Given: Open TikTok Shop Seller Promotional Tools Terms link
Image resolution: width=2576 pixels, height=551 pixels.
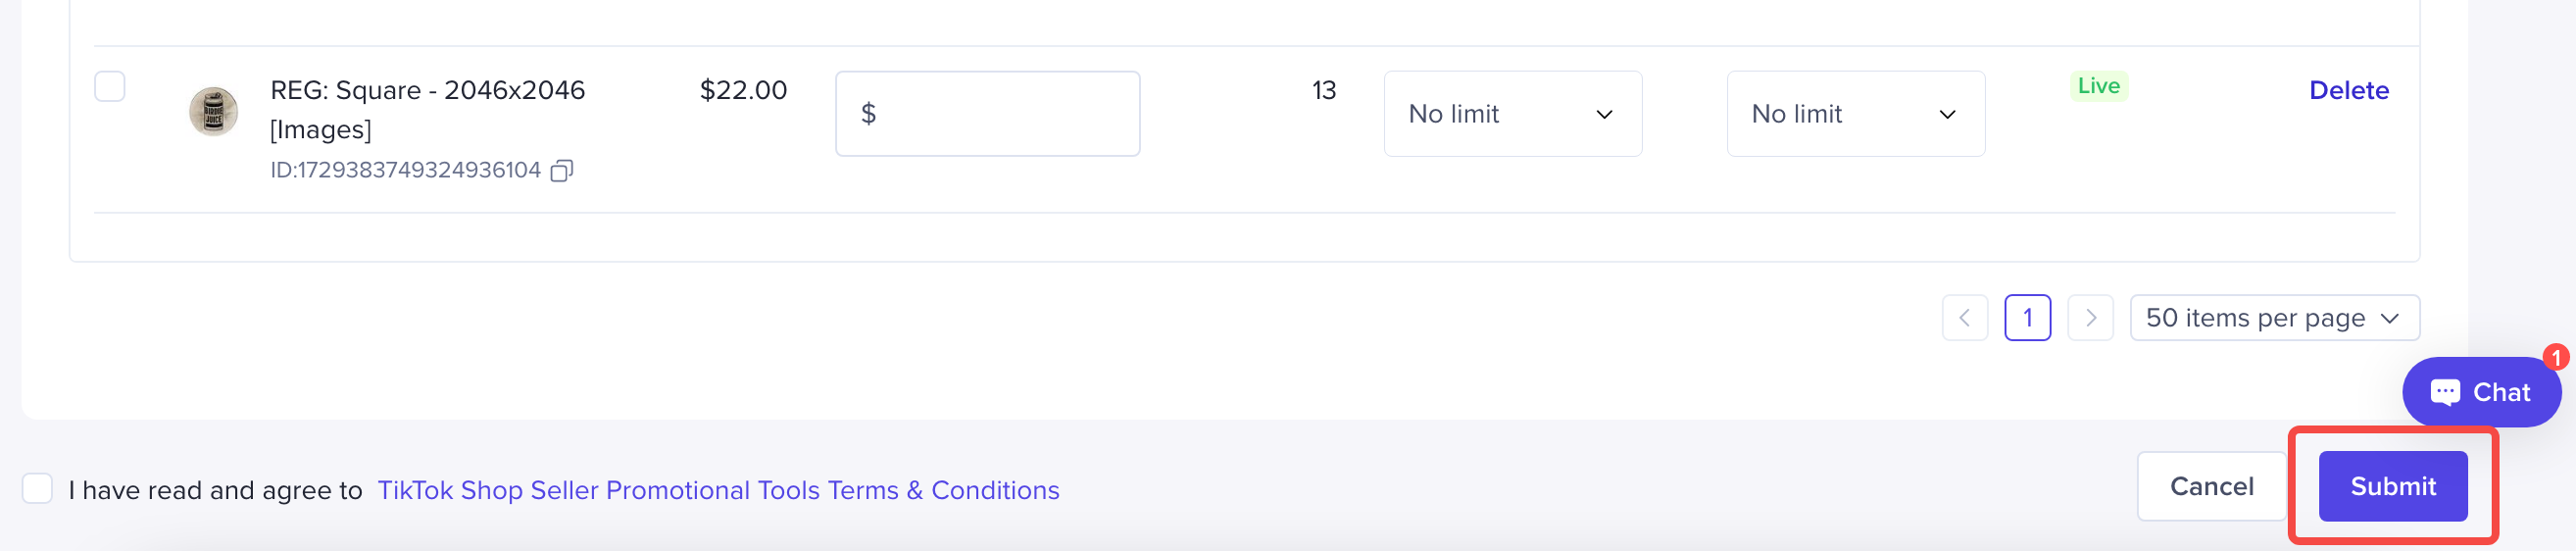Looking at the screenshot, I should coord(717,490).
